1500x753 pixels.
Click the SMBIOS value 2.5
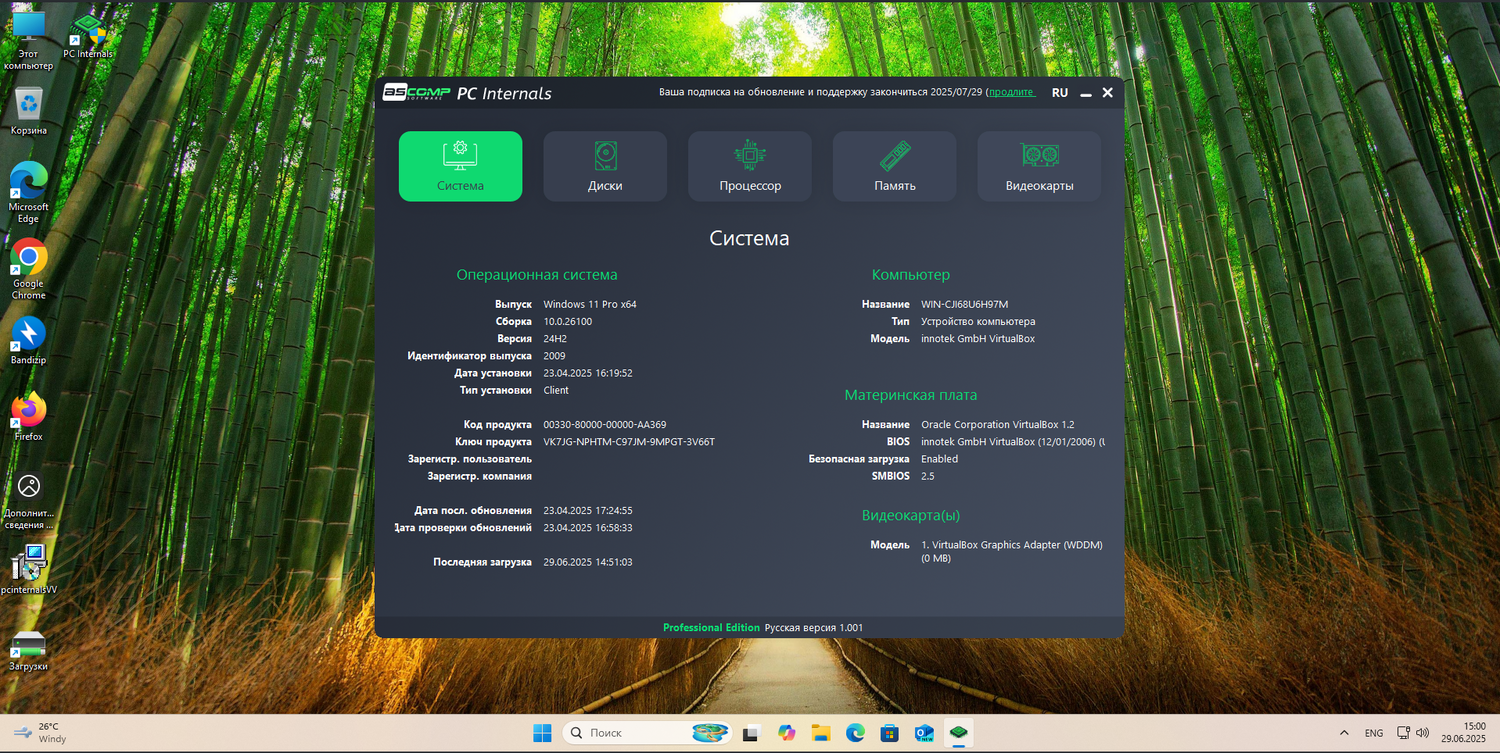coord(928,476)
